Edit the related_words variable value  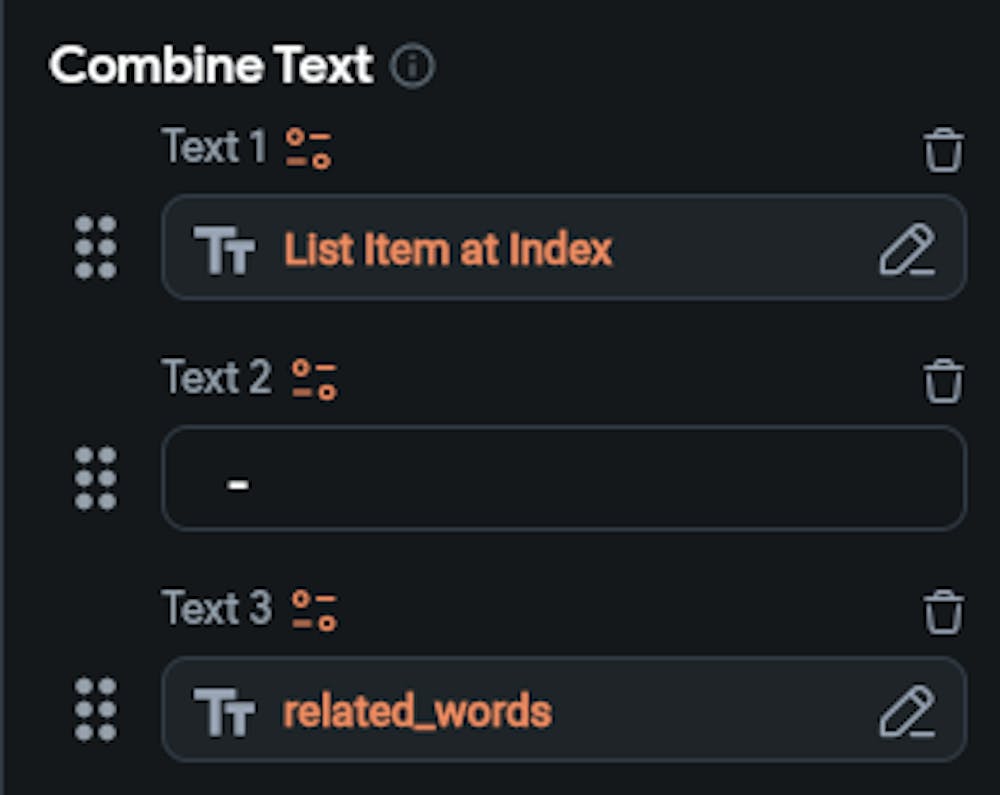906,711
